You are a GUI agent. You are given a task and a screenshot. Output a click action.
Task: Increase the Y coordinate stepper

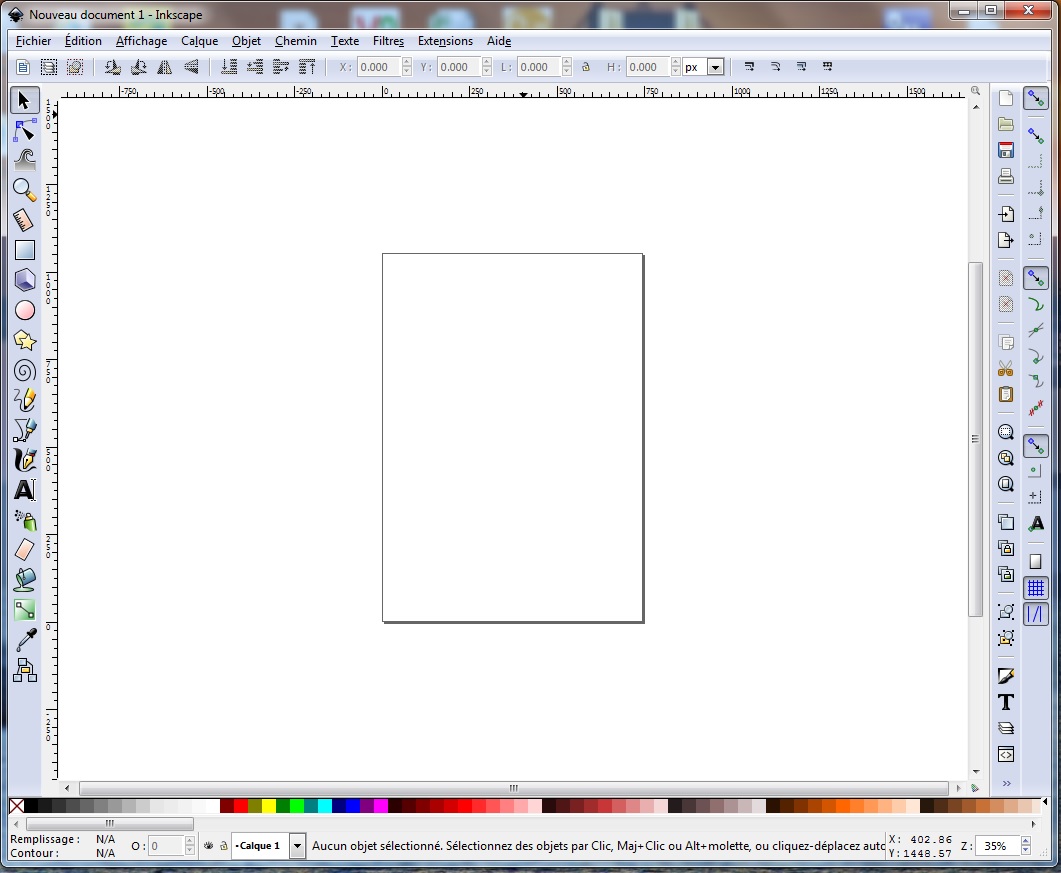point(487,62)
